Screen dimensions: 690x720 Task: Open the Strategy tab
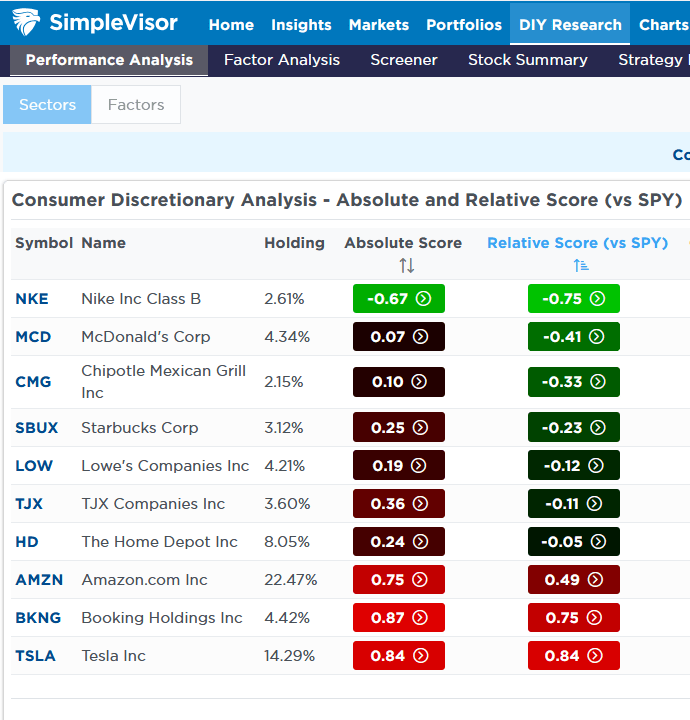point(653,60)
